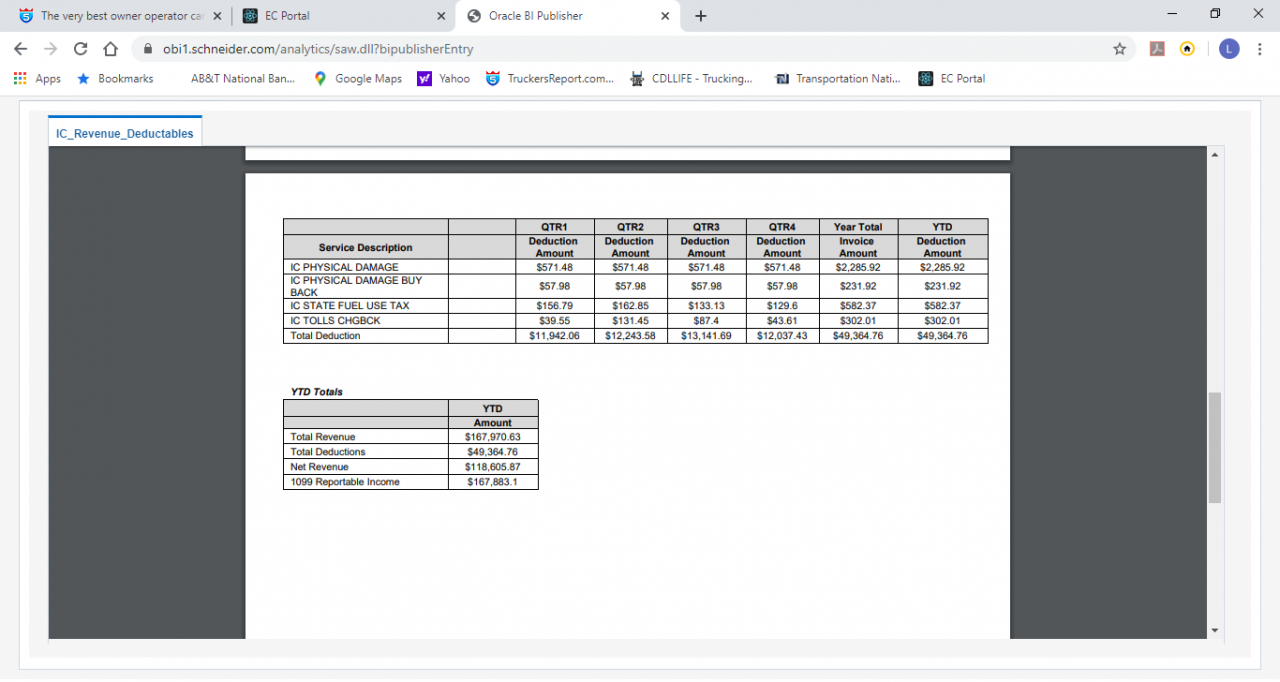
Task: Click the browser back arrow
Action: pos(20,49)
